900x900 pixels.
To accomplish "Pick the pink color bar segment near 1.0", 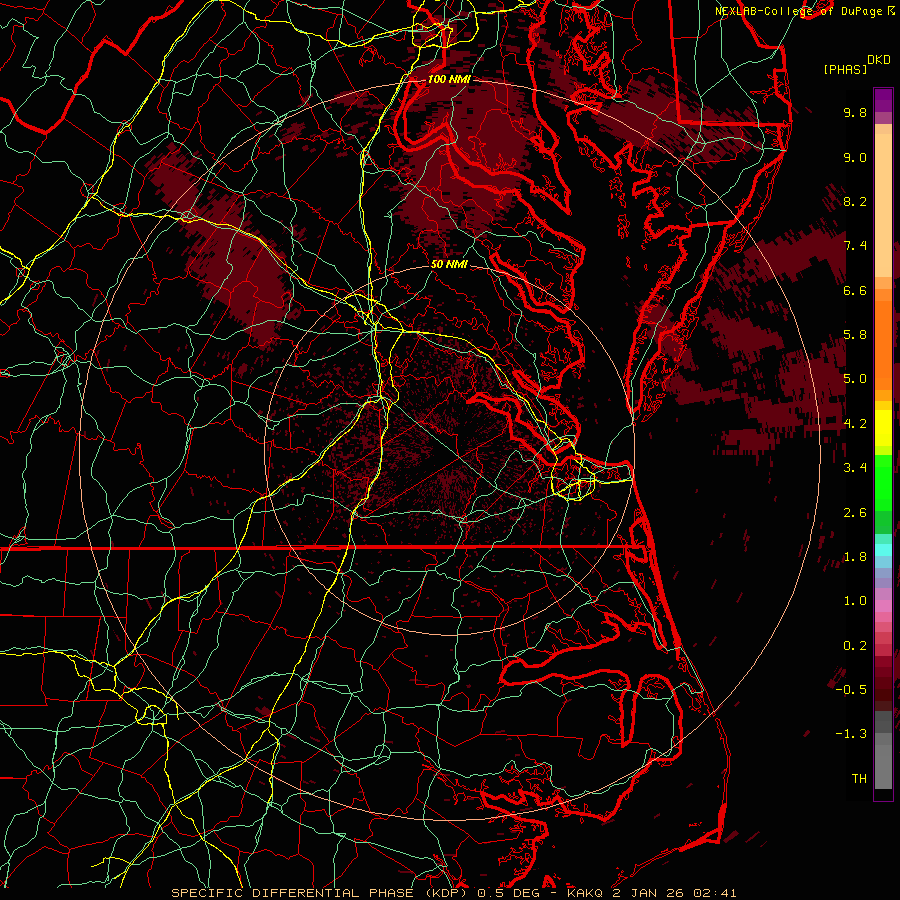I will tap(883, 606).
